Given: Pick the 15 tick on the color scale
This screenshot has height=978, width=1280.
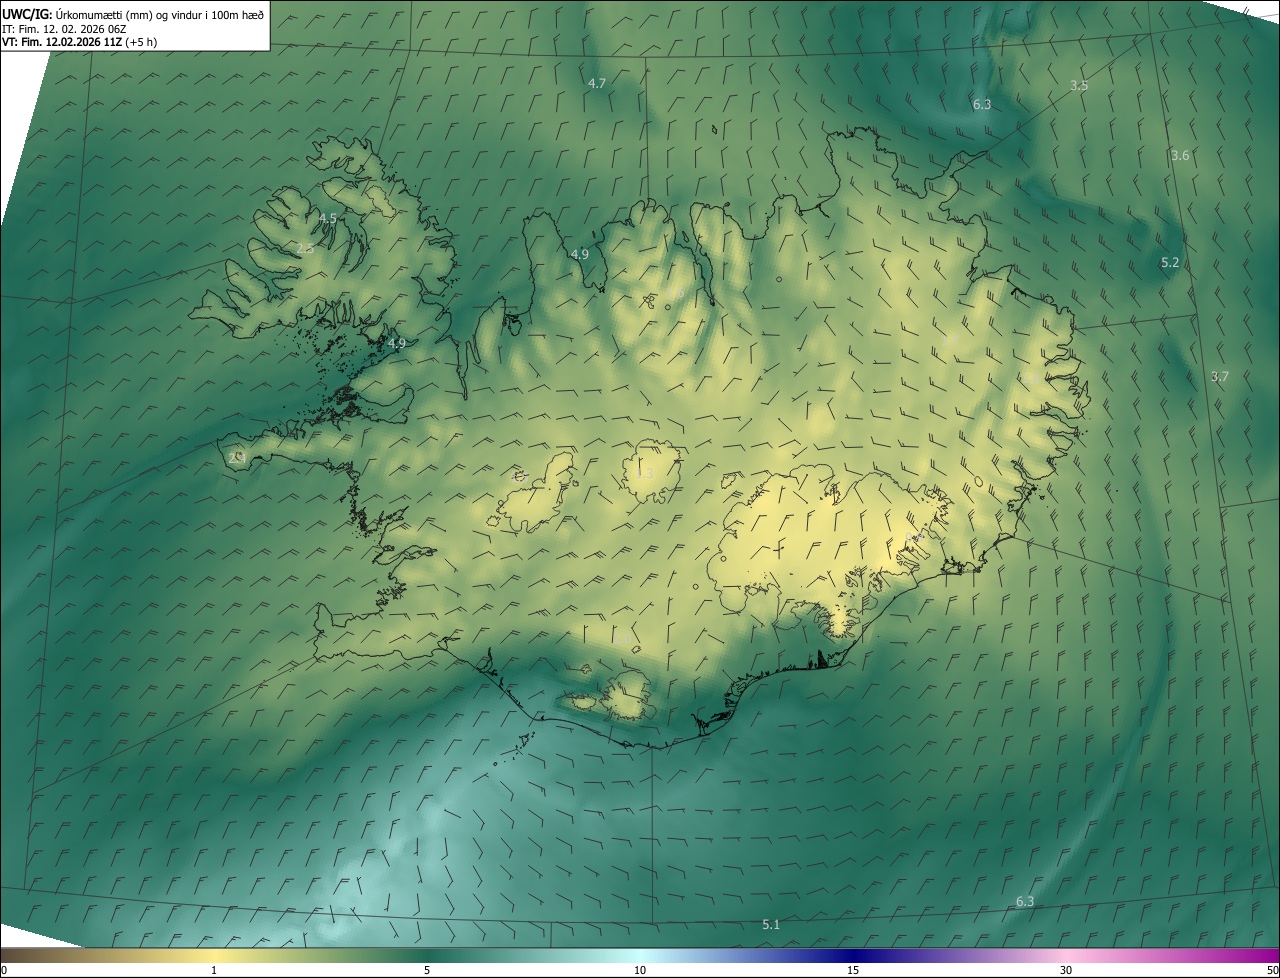Looking at the screenshot, I should [853, 970].
